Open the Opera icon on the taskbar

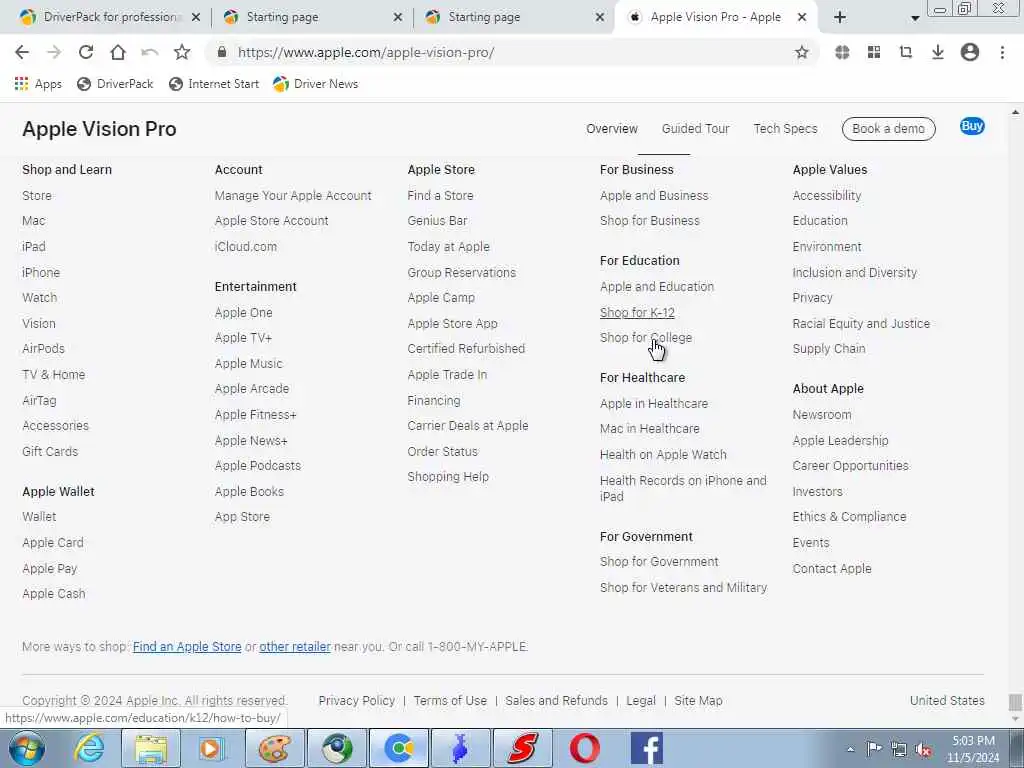[x=584, y=748]
